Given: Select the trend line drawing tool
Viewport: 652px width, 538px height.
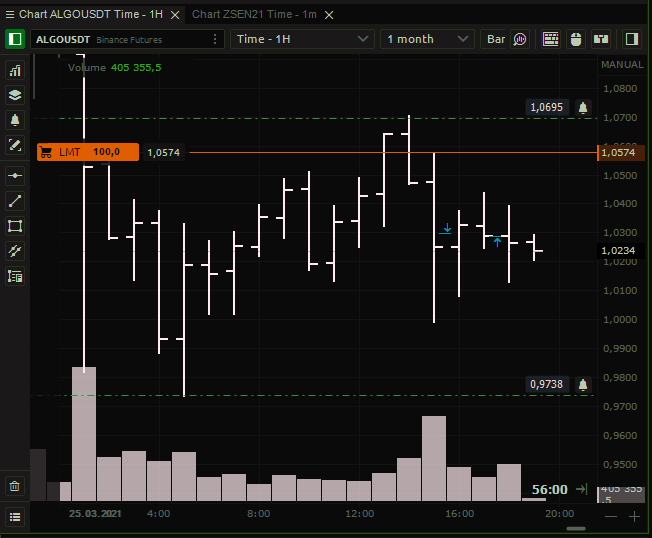Looking at the screenshot, I should click(15, 201).
